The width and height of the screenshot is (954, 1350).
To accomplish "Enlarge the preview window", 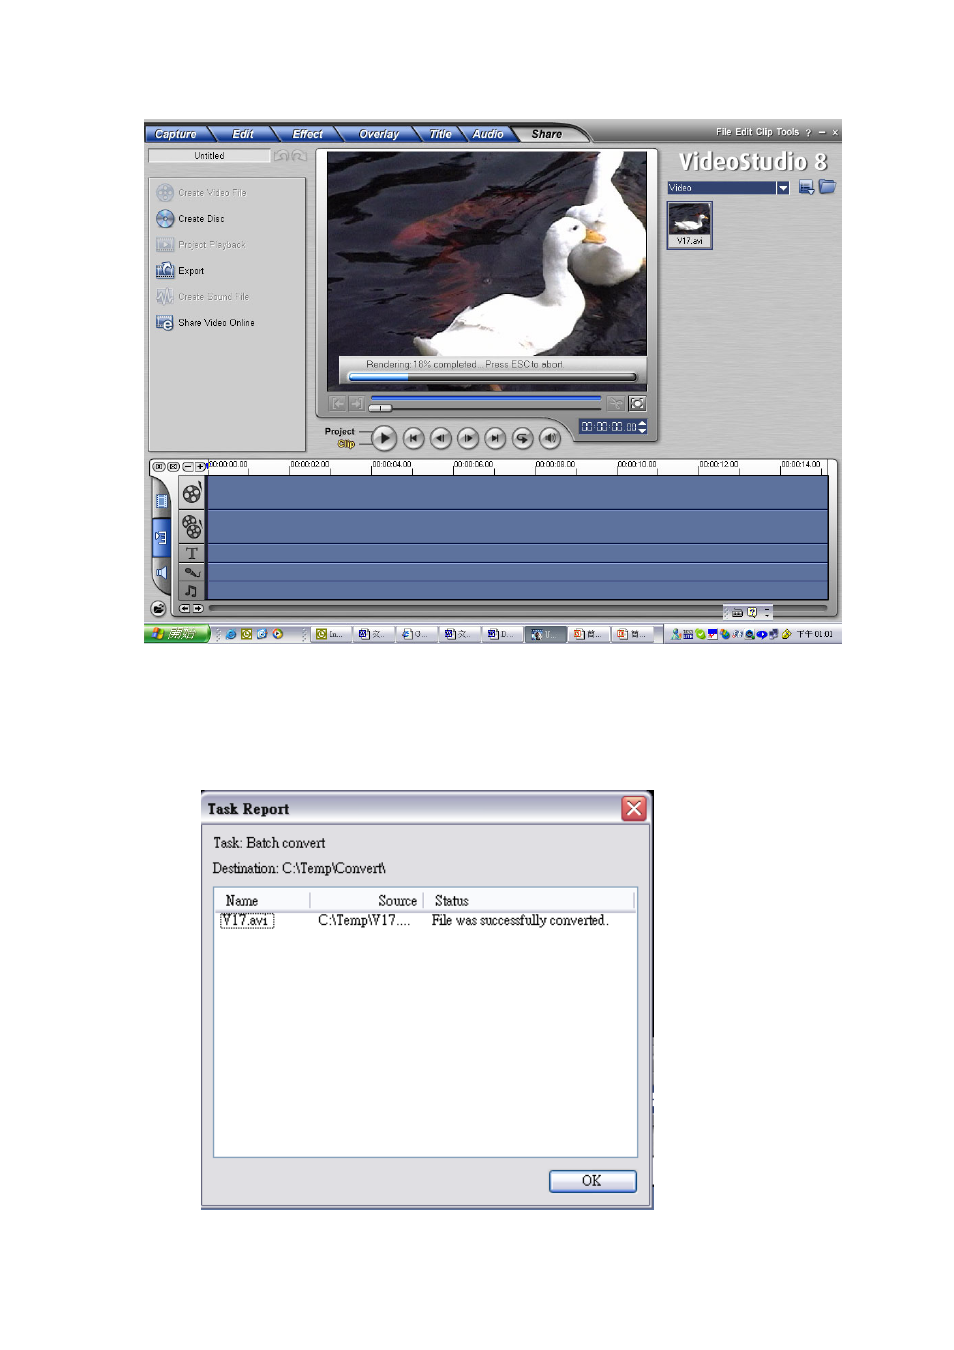I will 637,404.
